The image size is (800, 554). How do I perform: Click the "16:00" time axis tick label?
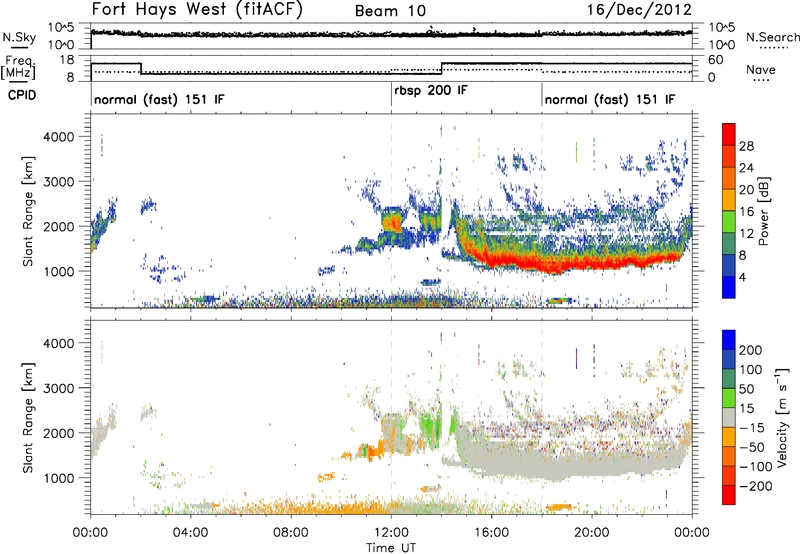click(x=491, y=533)
